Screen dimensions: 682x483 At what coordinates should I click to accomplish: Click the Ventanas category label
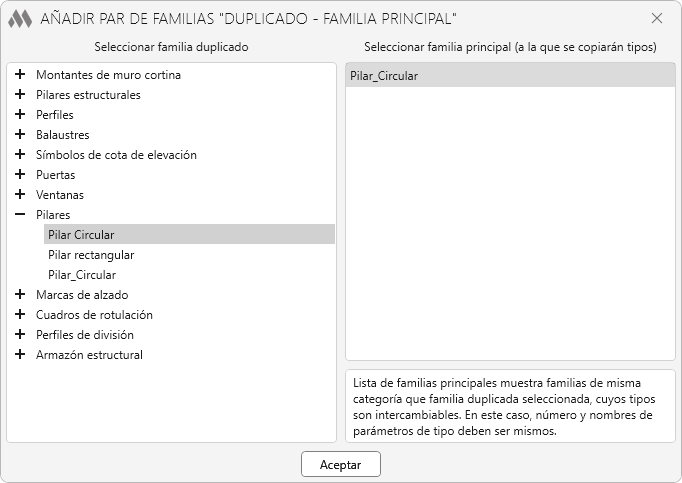(60, 195)
